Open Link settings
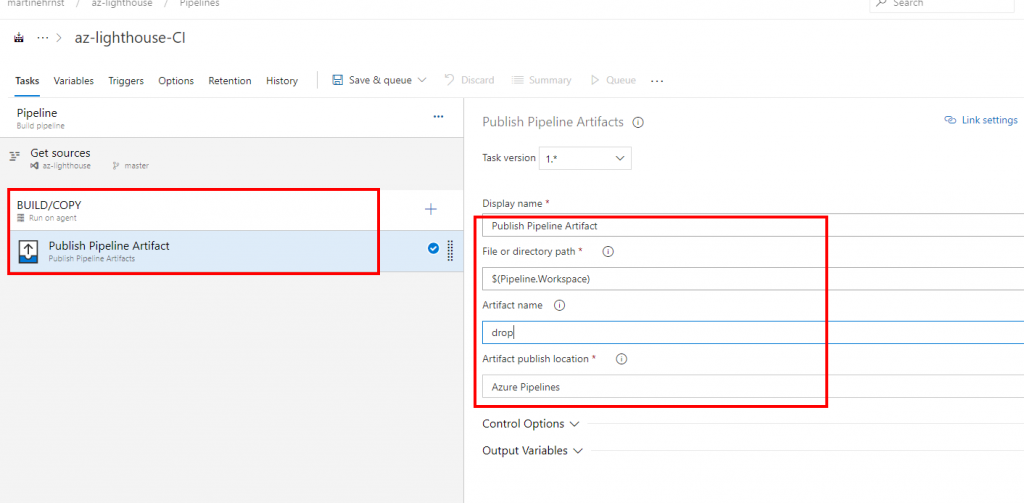The image size is (1024, 503). [982, 120]
